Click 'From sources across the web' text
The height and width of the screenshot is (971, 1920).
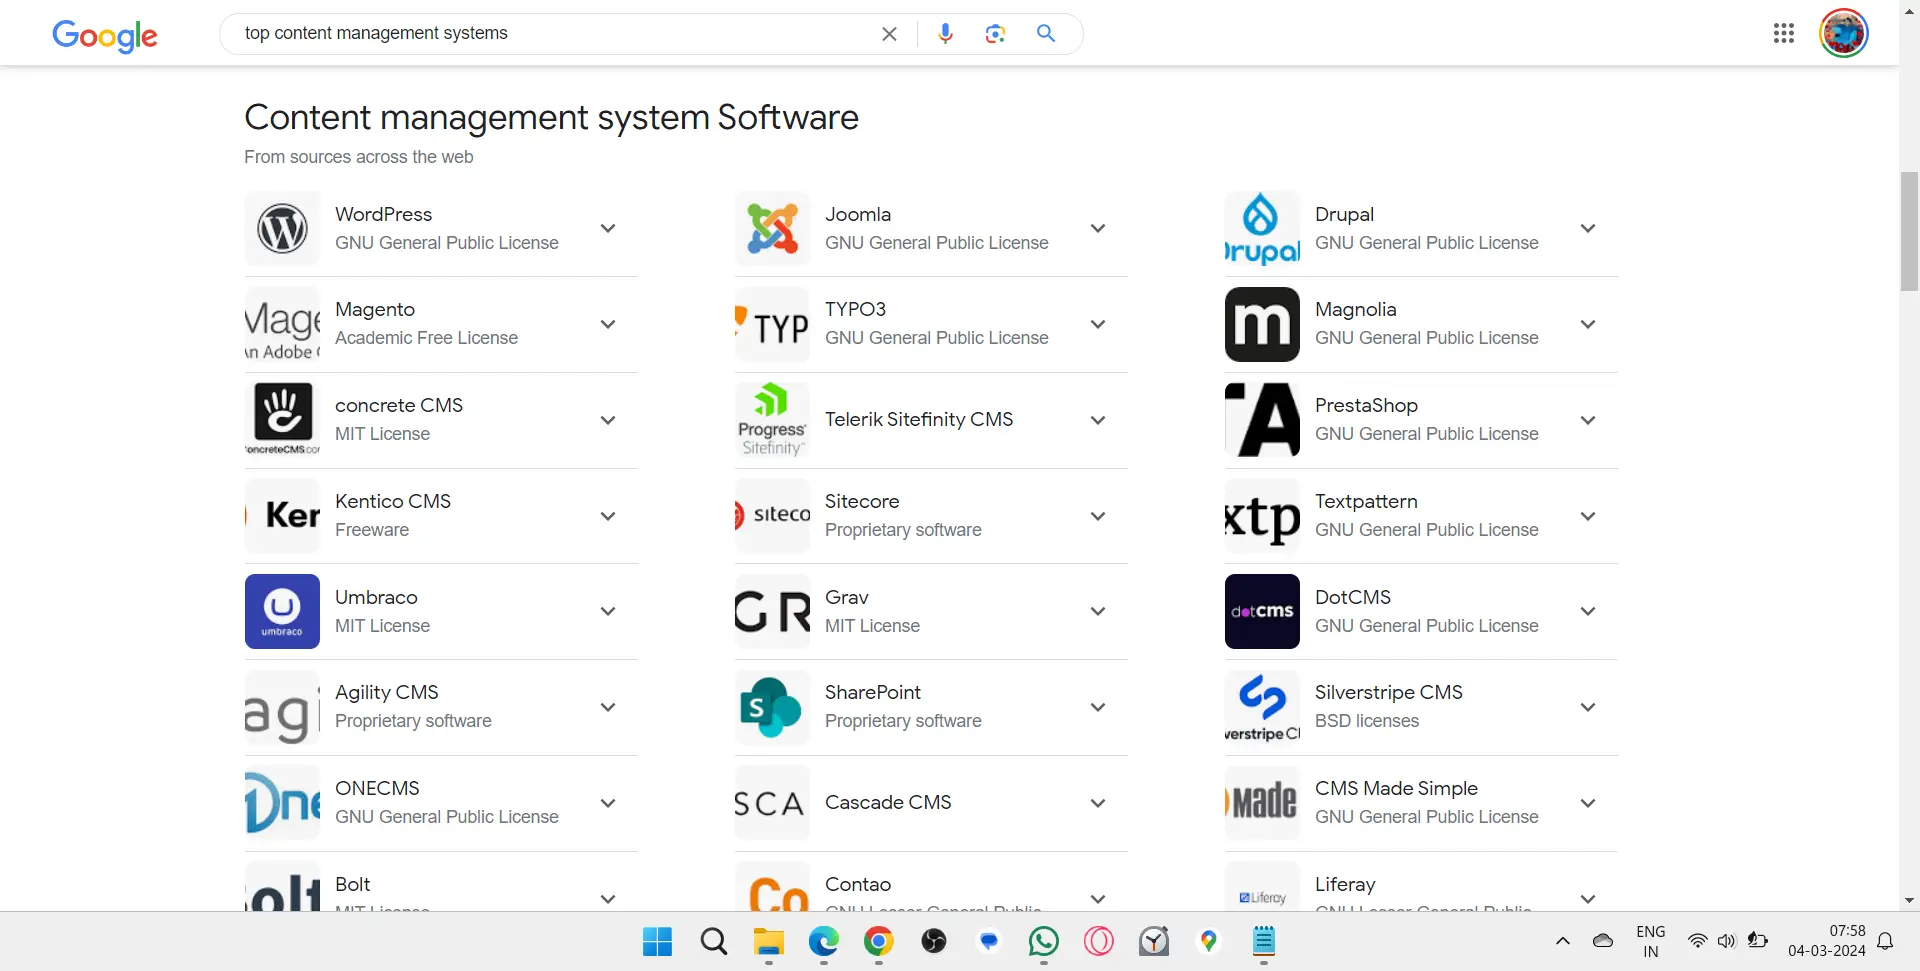[359, 157]
